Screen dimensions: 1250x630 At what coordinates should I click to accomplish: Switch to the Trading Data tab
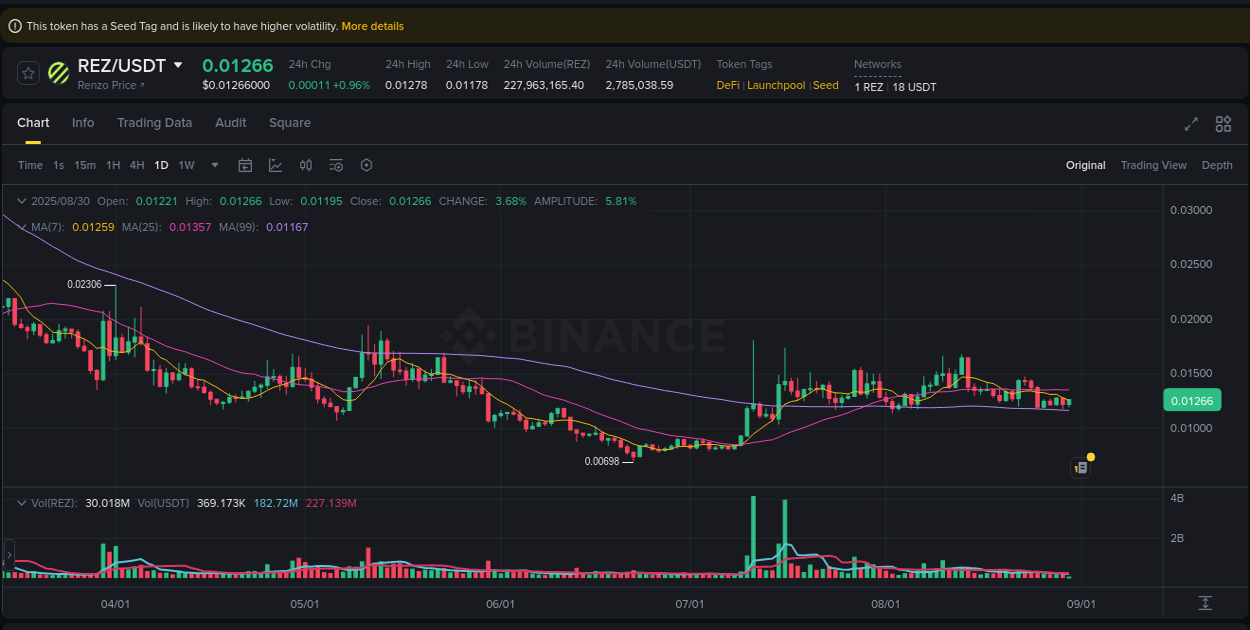(154, 122)
